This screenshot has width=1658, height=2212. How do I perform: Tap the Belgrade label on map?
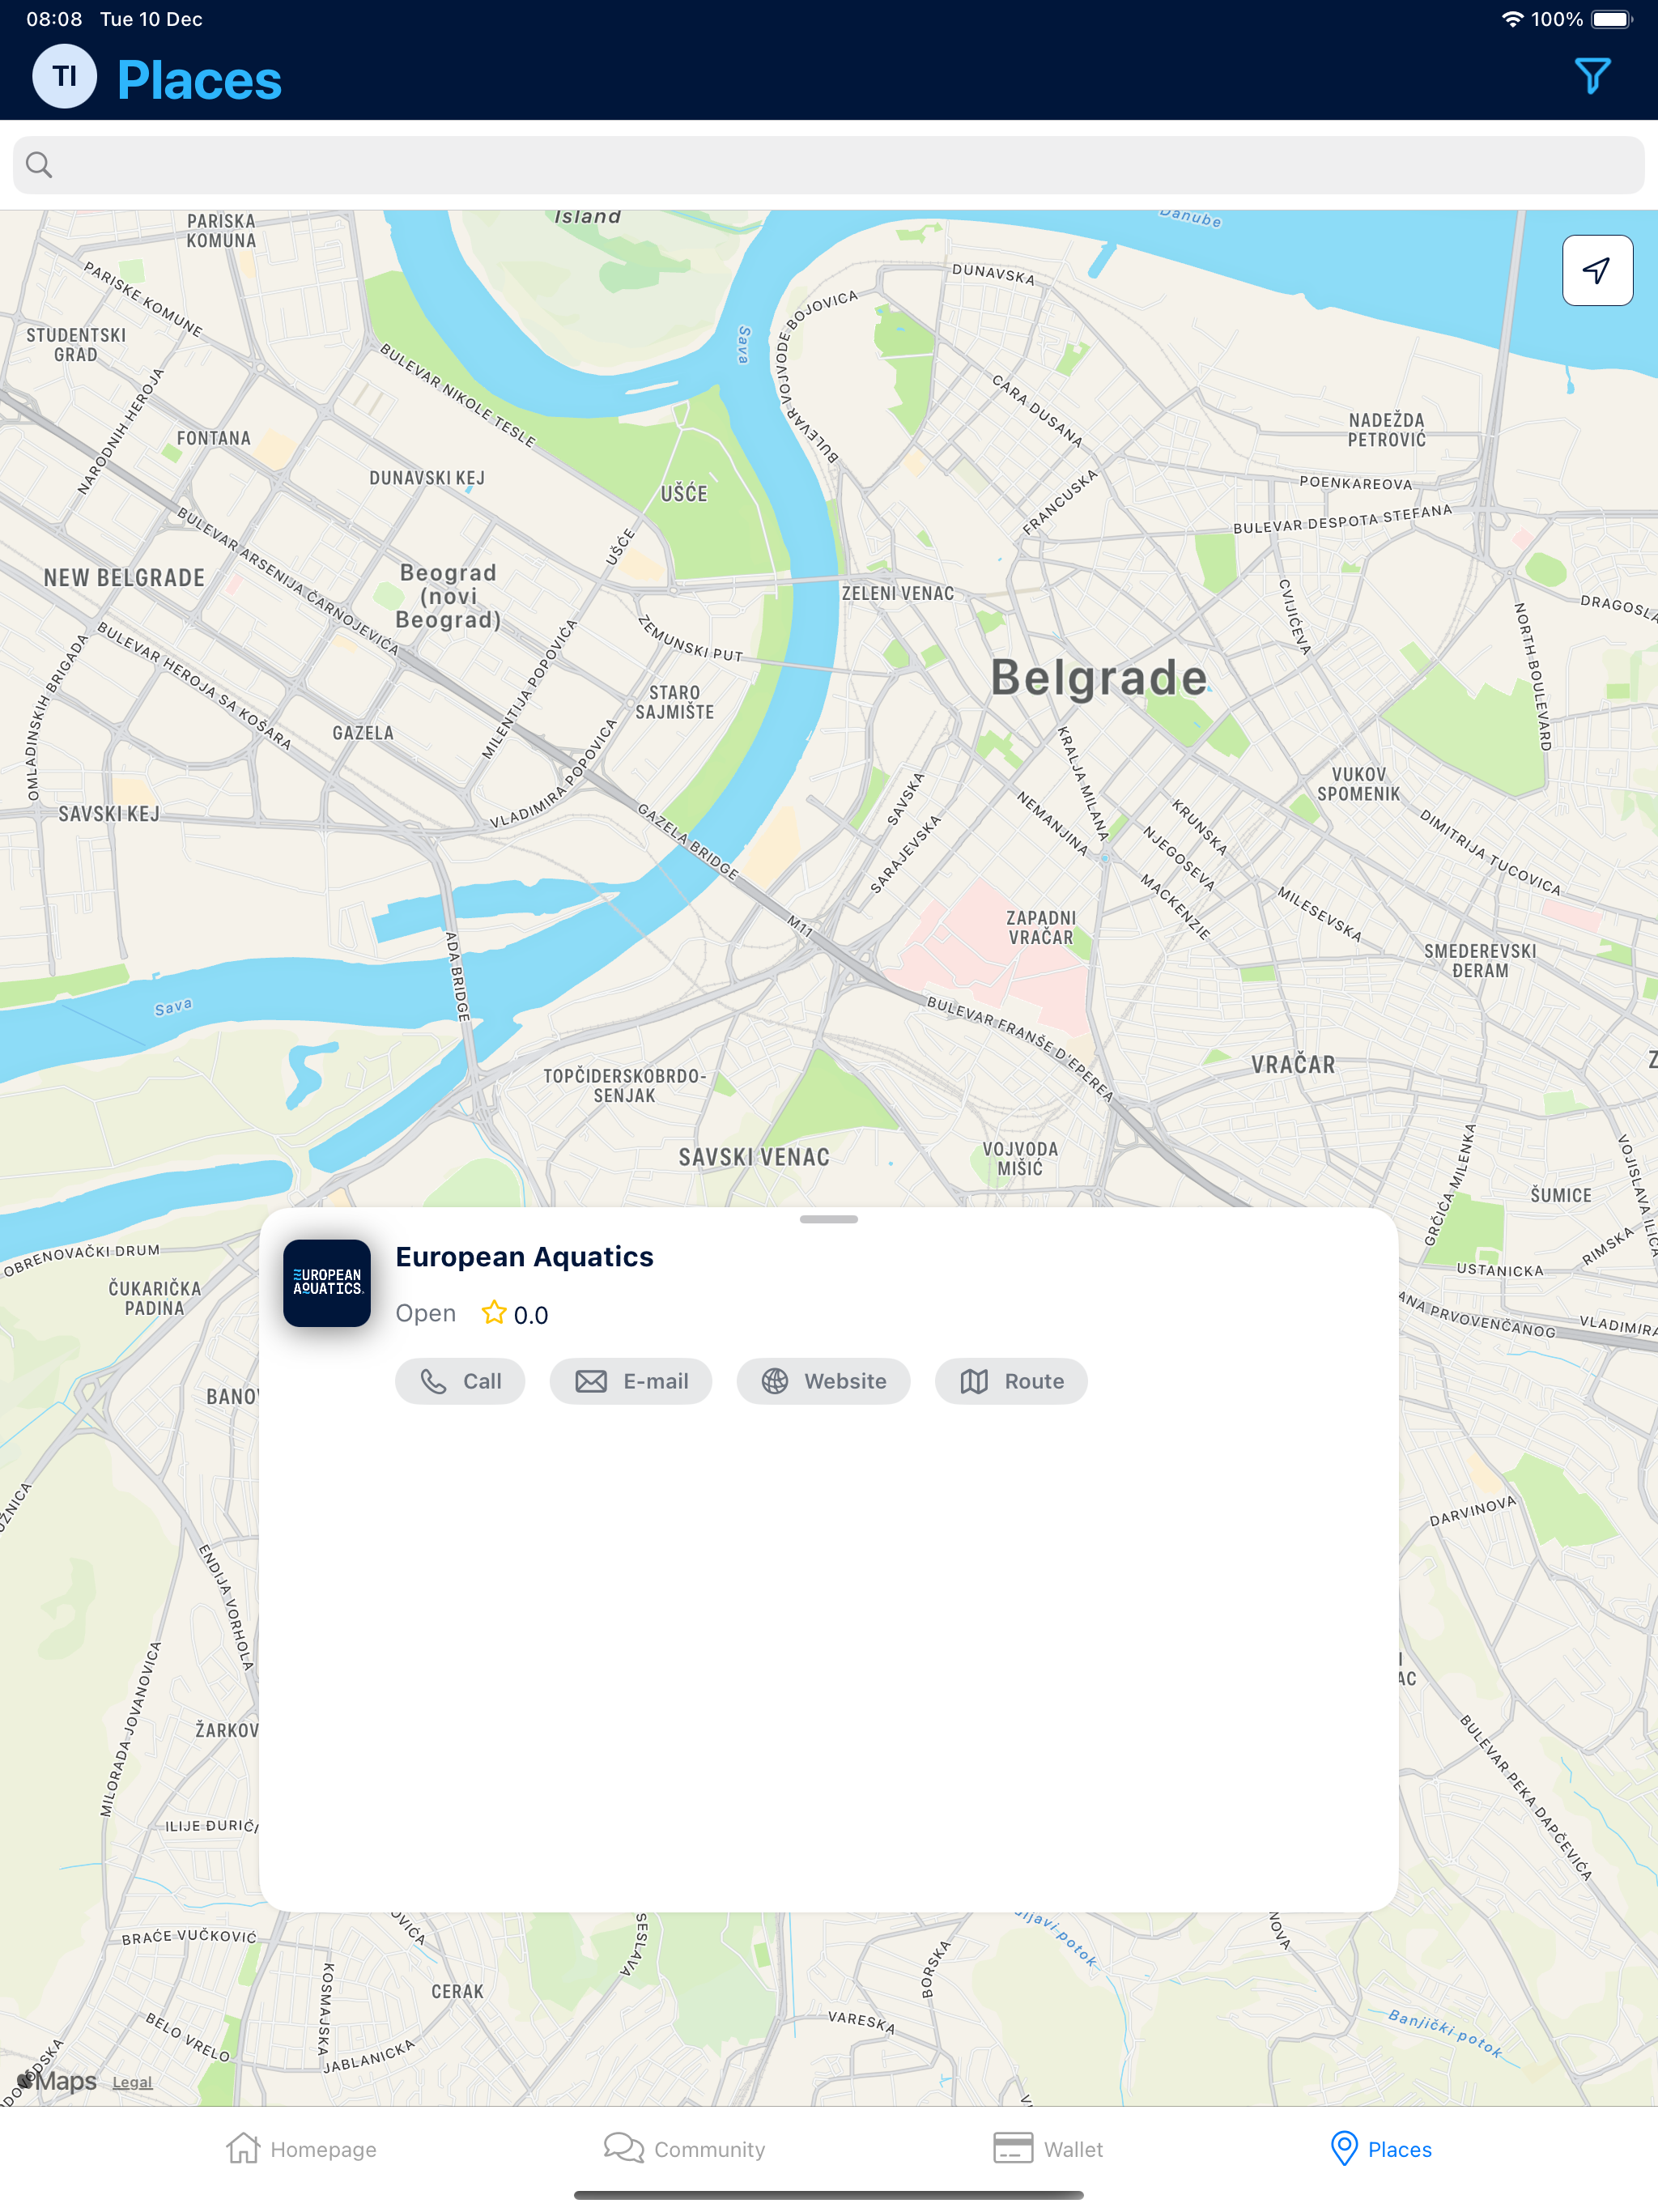pyautogui.click(x=1099, y=677)
